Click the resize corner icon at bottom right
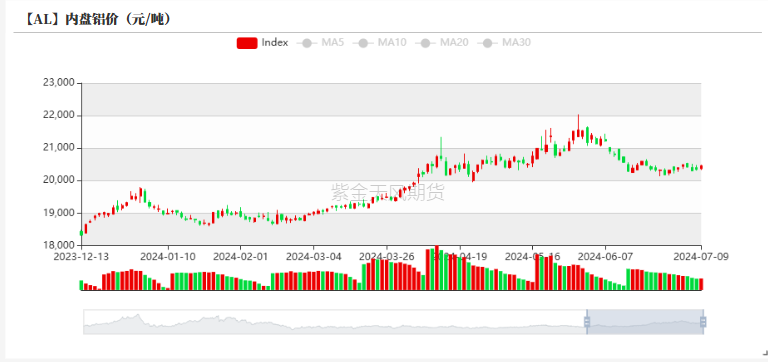 [765, 352]
